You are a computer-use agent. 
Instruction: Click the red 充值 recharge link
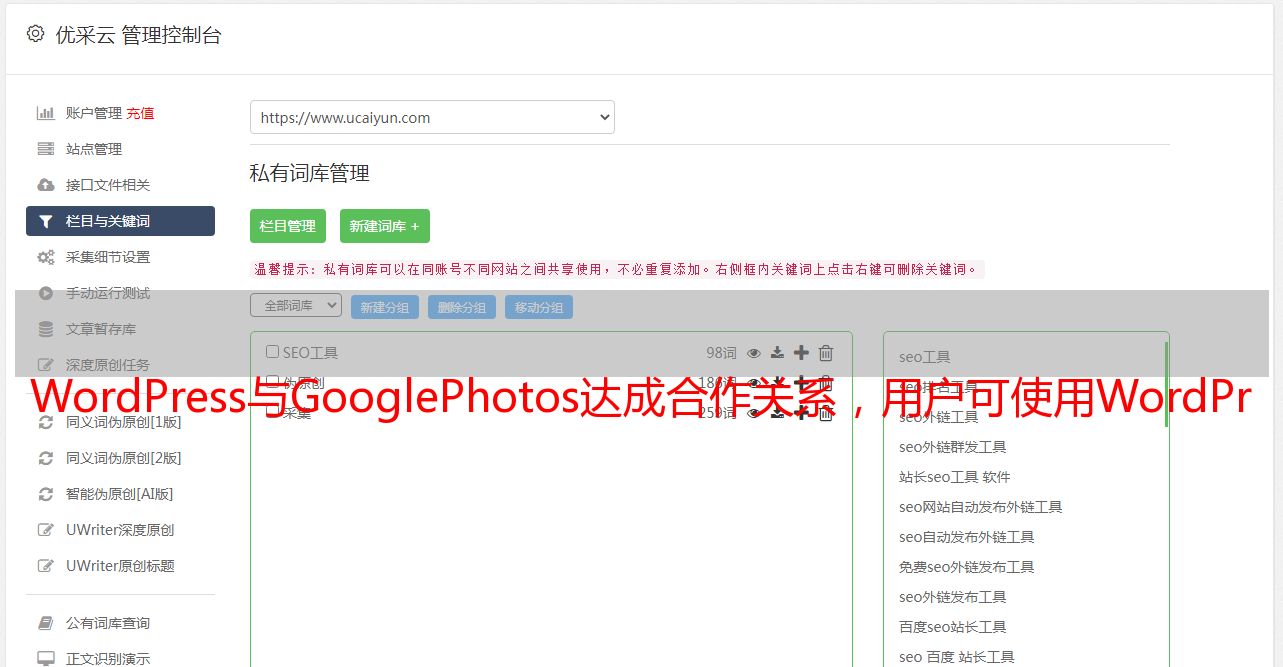click(140, 113)
